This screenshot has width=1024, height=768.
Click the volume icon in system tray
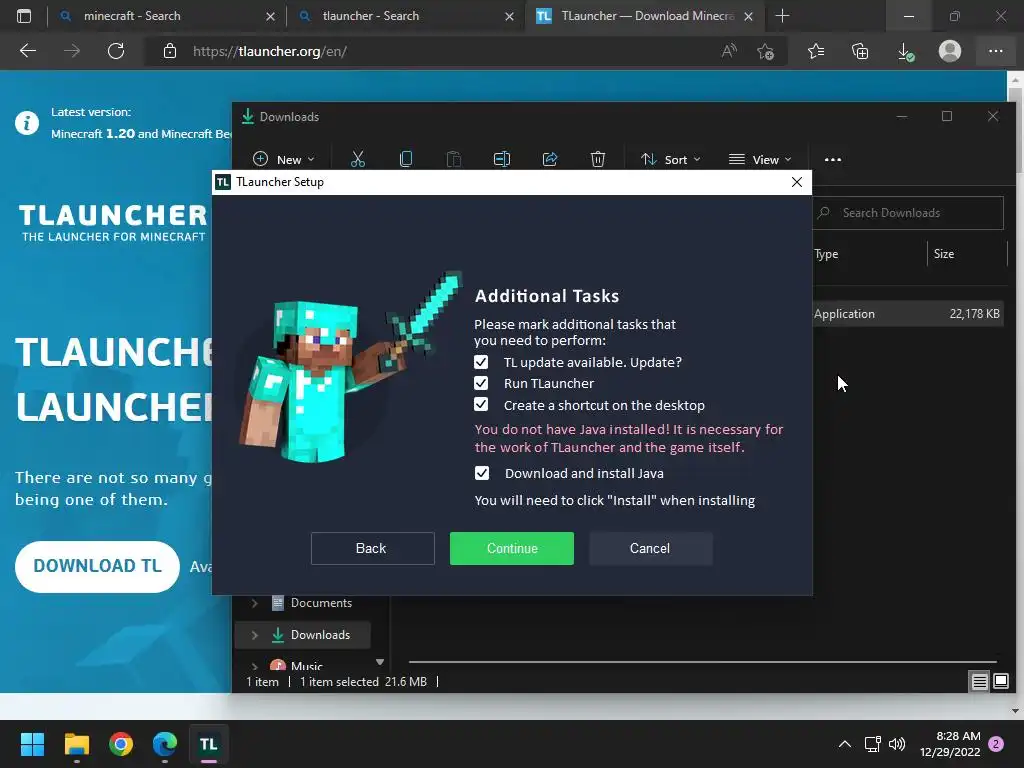[x=897, y=744]
